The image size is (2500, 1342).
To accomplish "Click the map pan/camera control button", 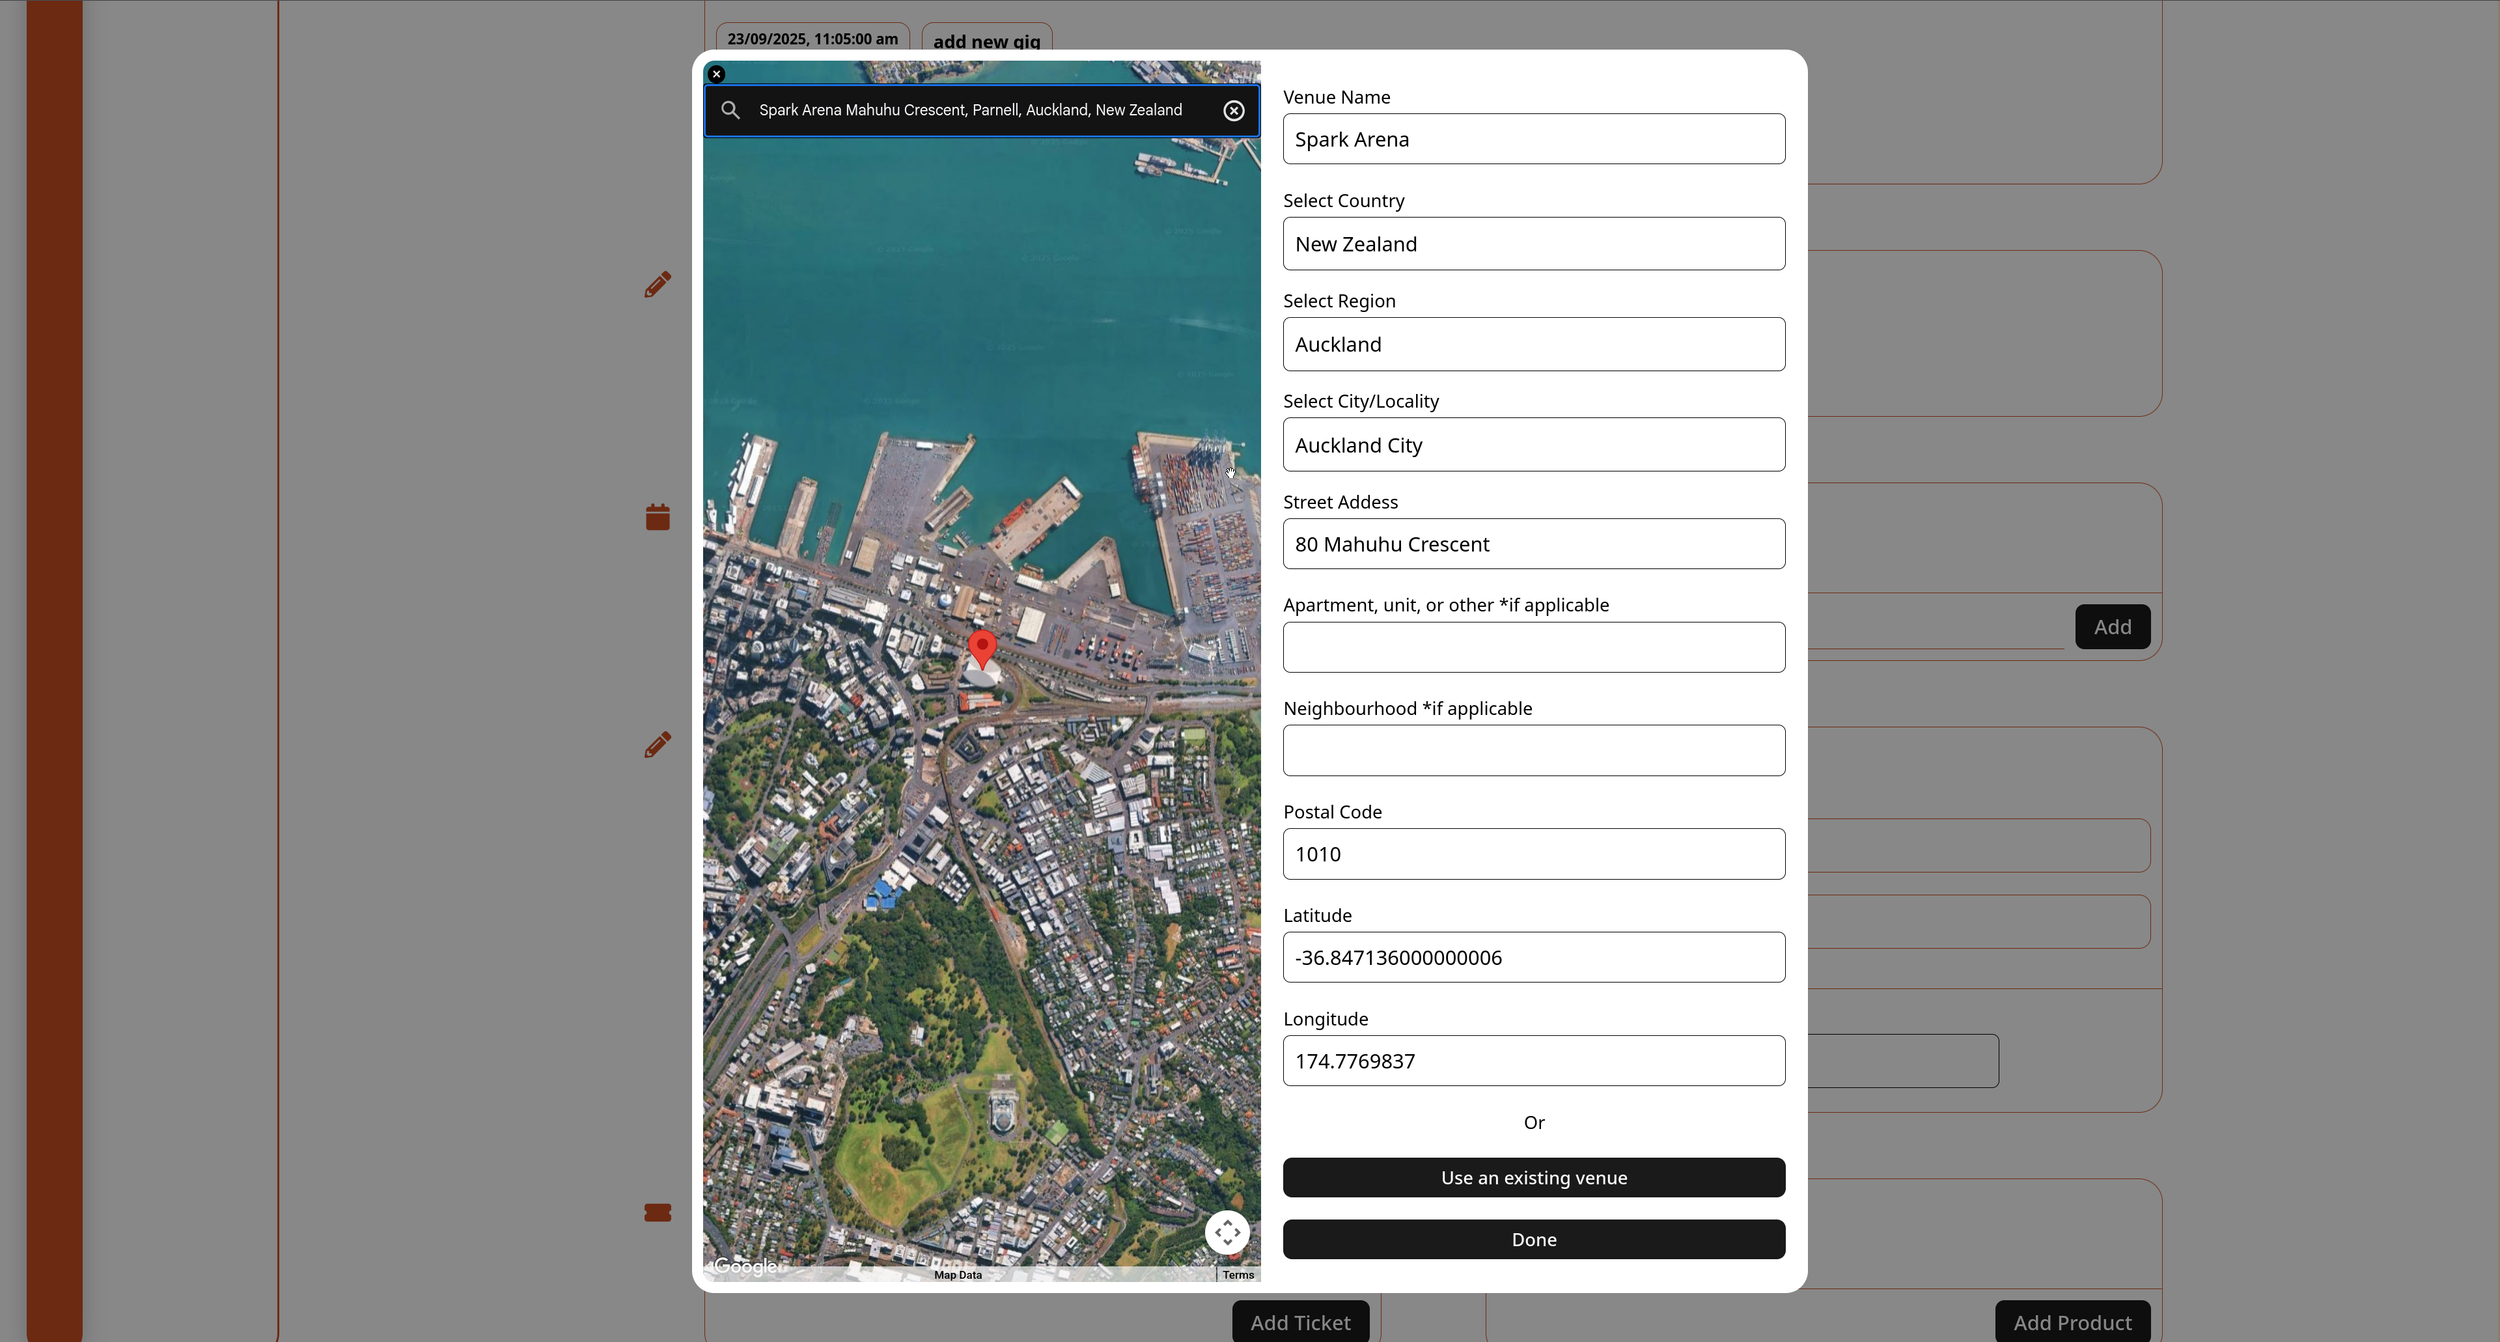I will click(x=1227, y=1232).
